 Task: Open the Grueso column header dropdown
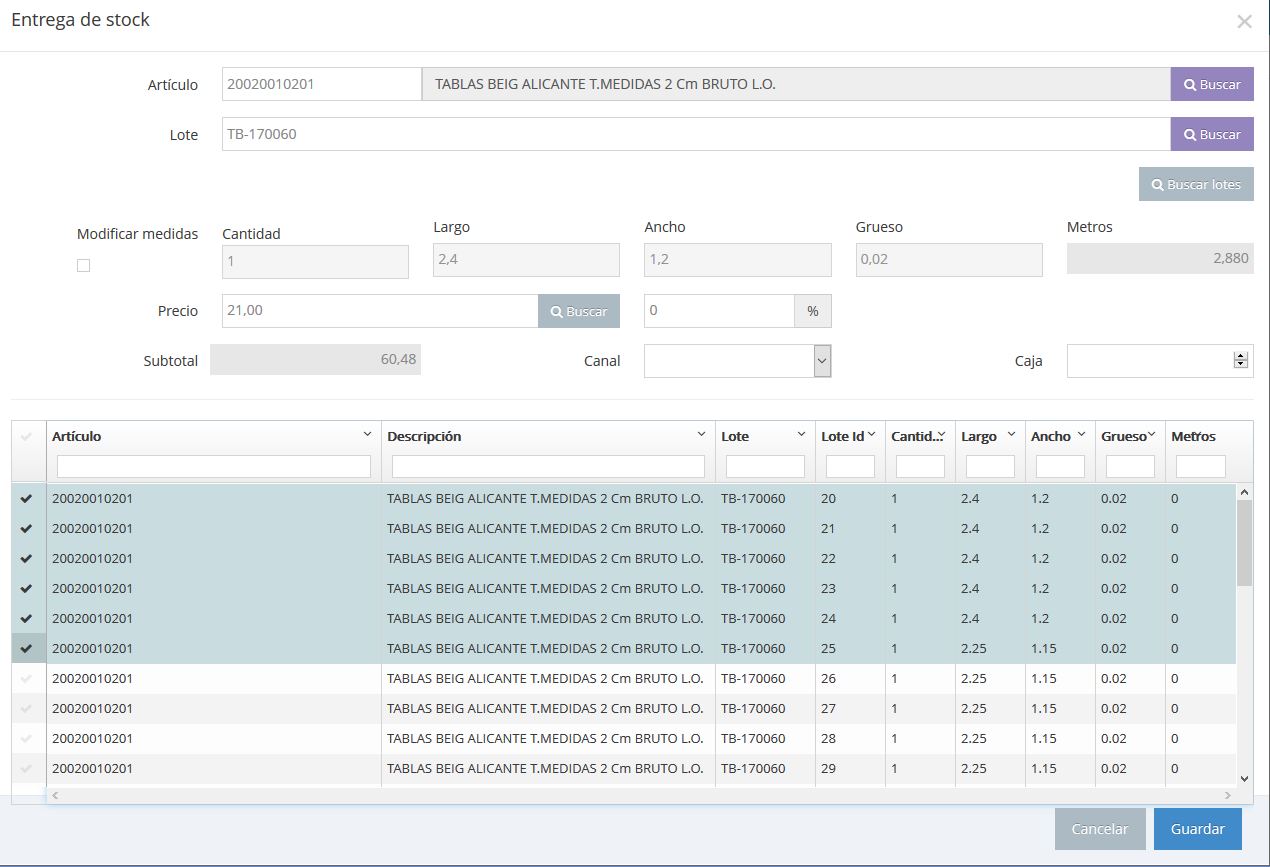click(x=1151, y=435)
